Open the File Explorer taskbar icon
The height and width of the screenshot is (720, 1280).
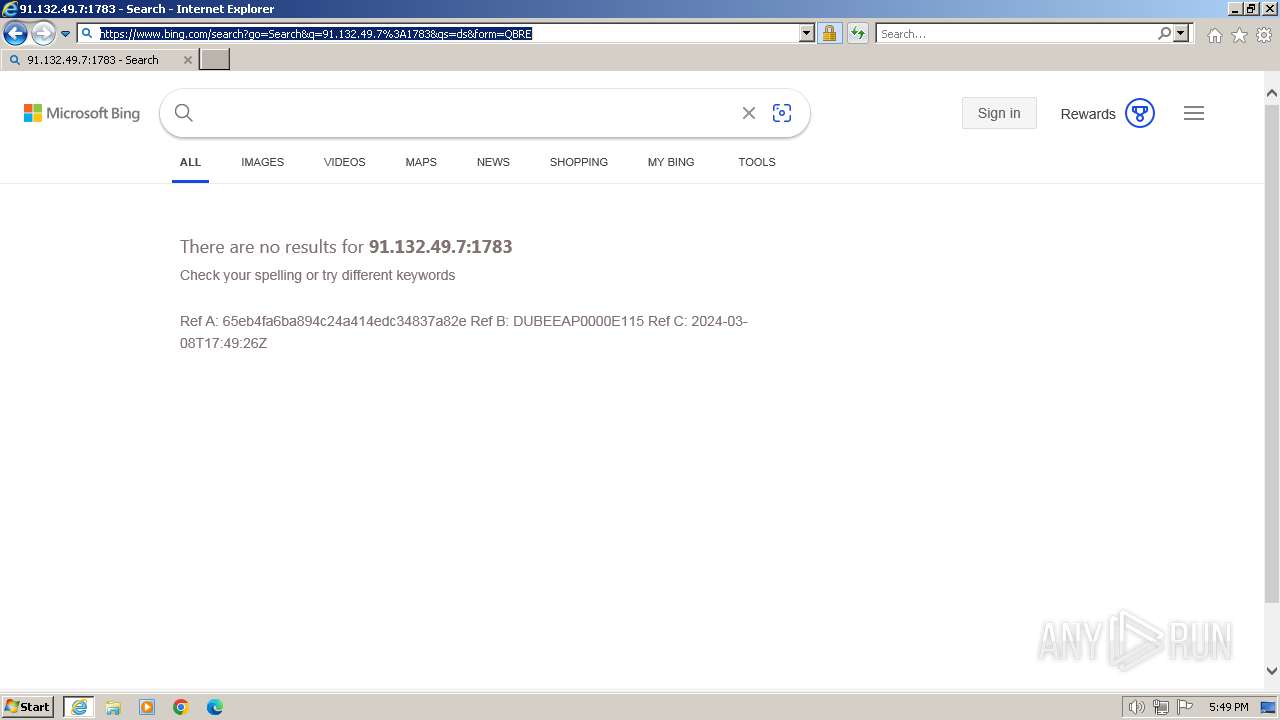tap(113, 707)
